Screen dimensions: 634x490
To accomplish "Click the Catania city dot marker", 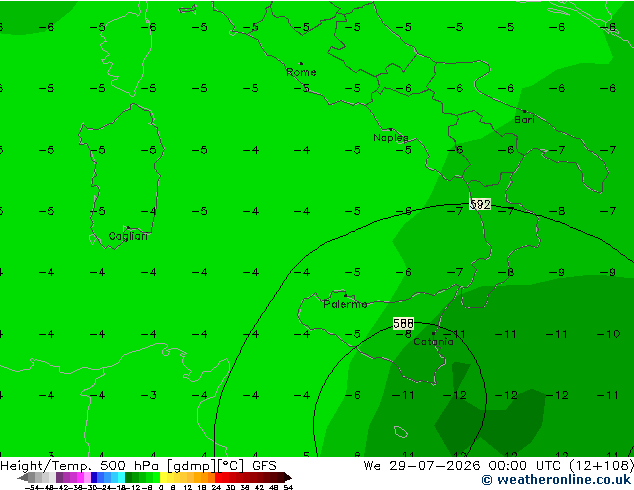I will (433, 334).
